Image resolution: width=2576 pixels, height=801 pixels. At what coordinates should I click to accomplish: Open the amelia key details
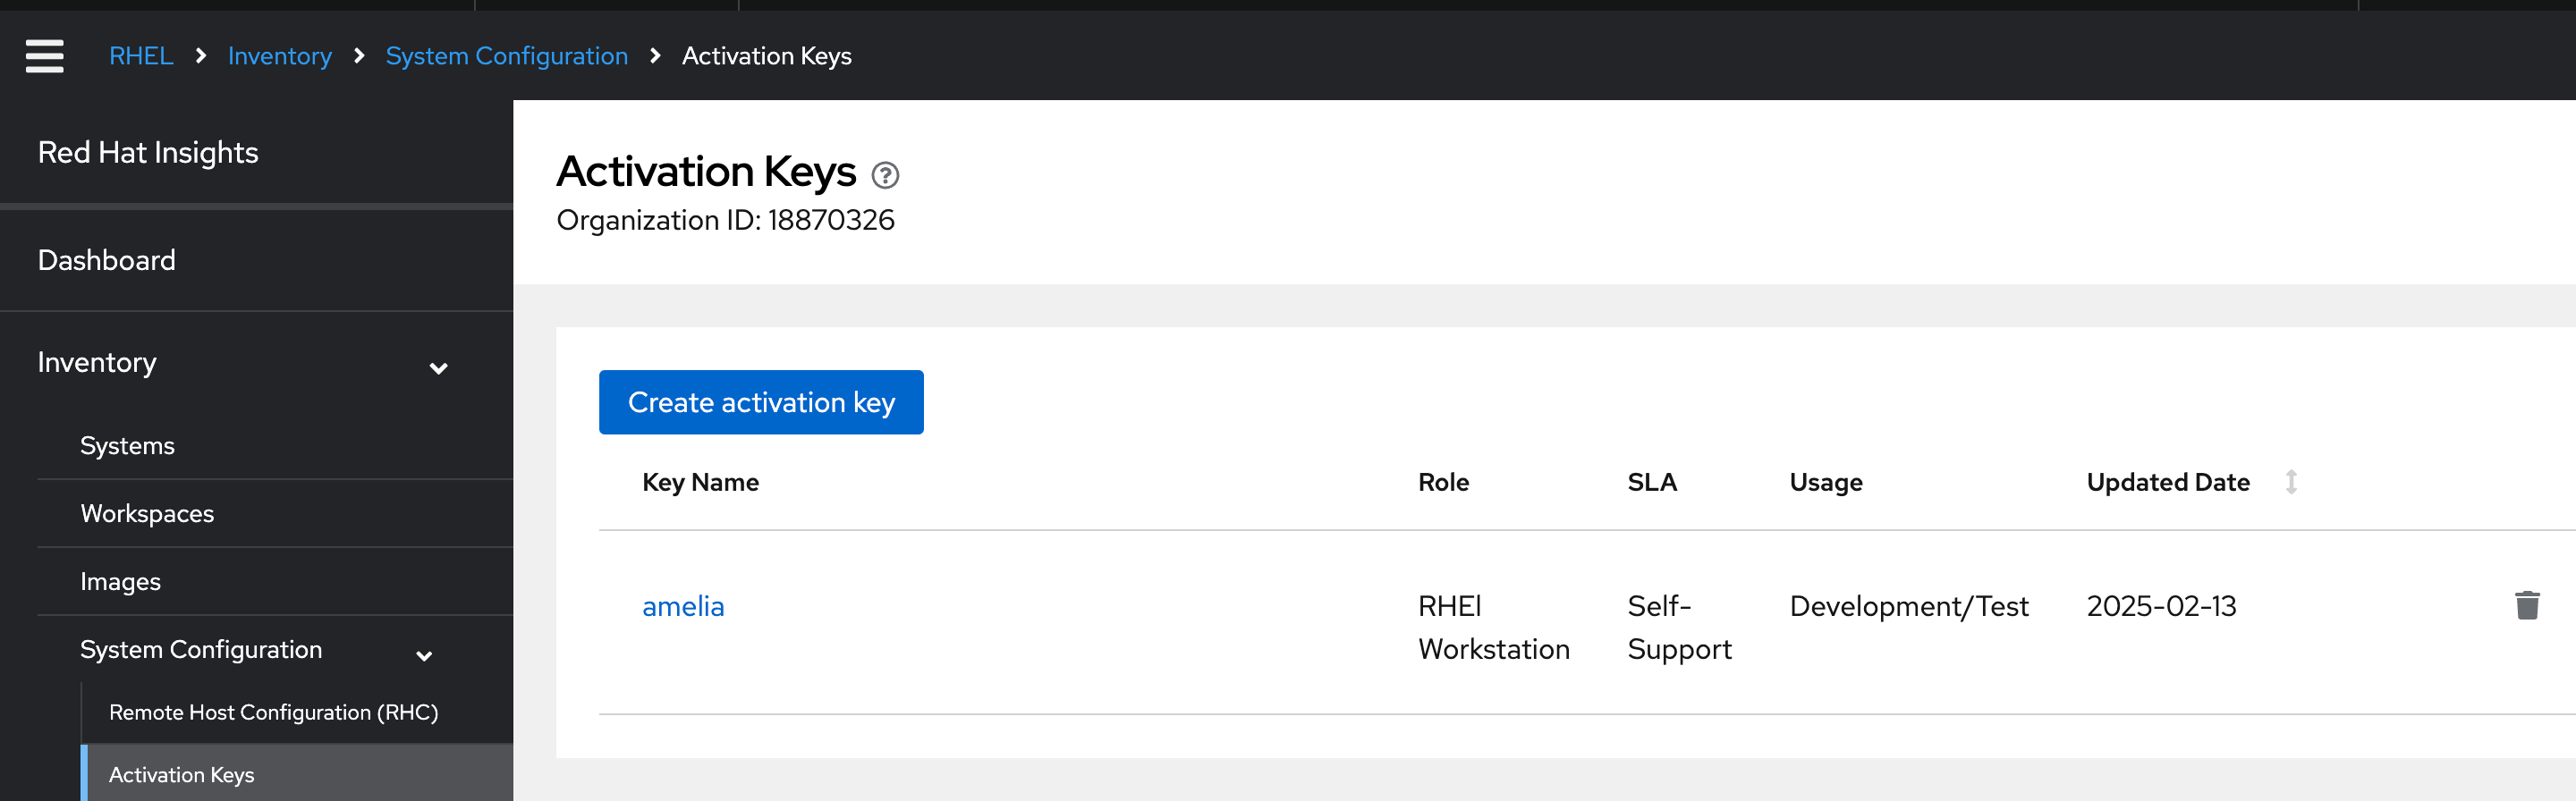[683, 606]
